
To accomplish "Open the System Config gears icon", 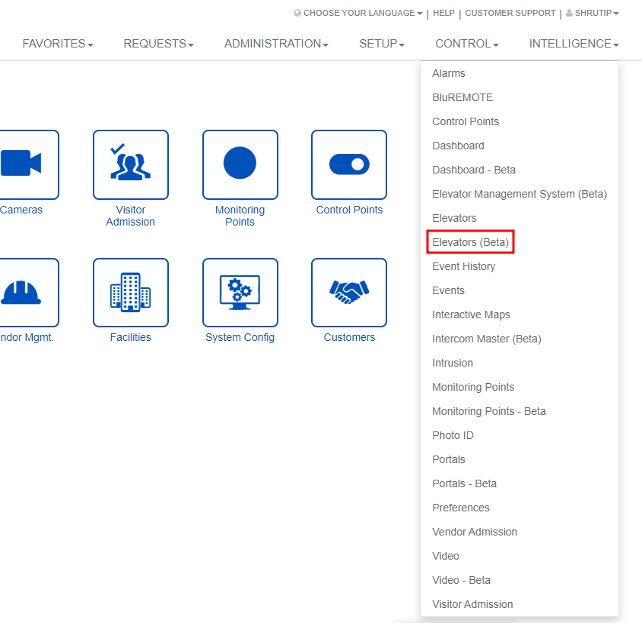I will pyautogui.click(x=240, y=292).
